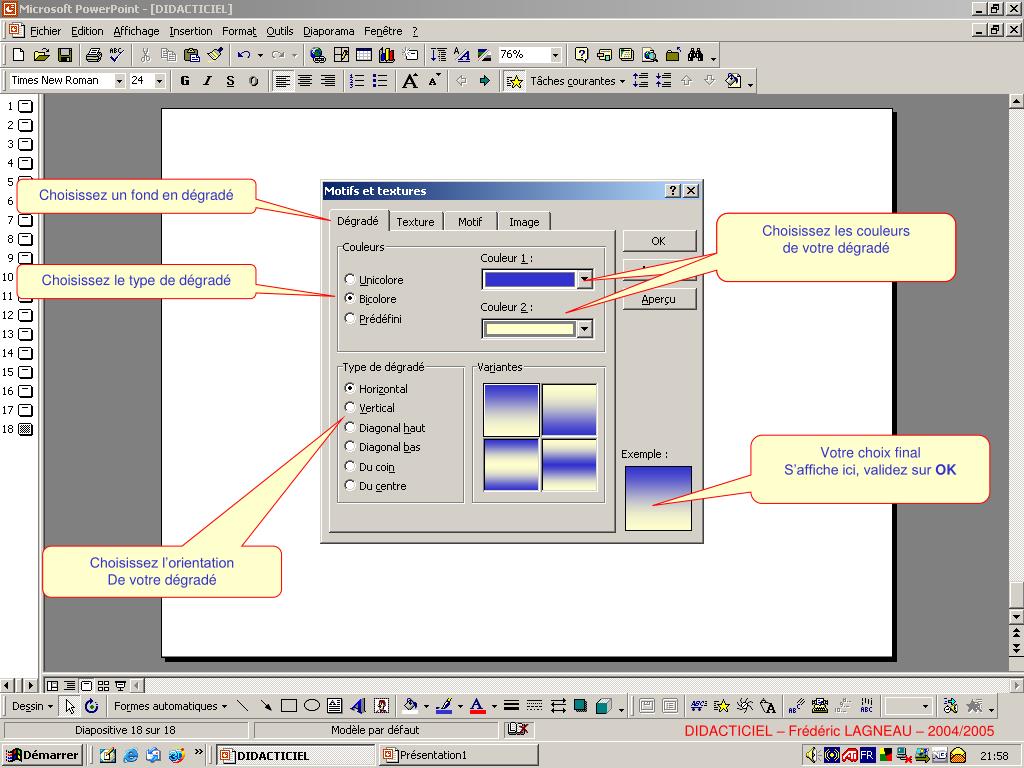Open the 76% zoom dropdown

(x=555, y=55)
